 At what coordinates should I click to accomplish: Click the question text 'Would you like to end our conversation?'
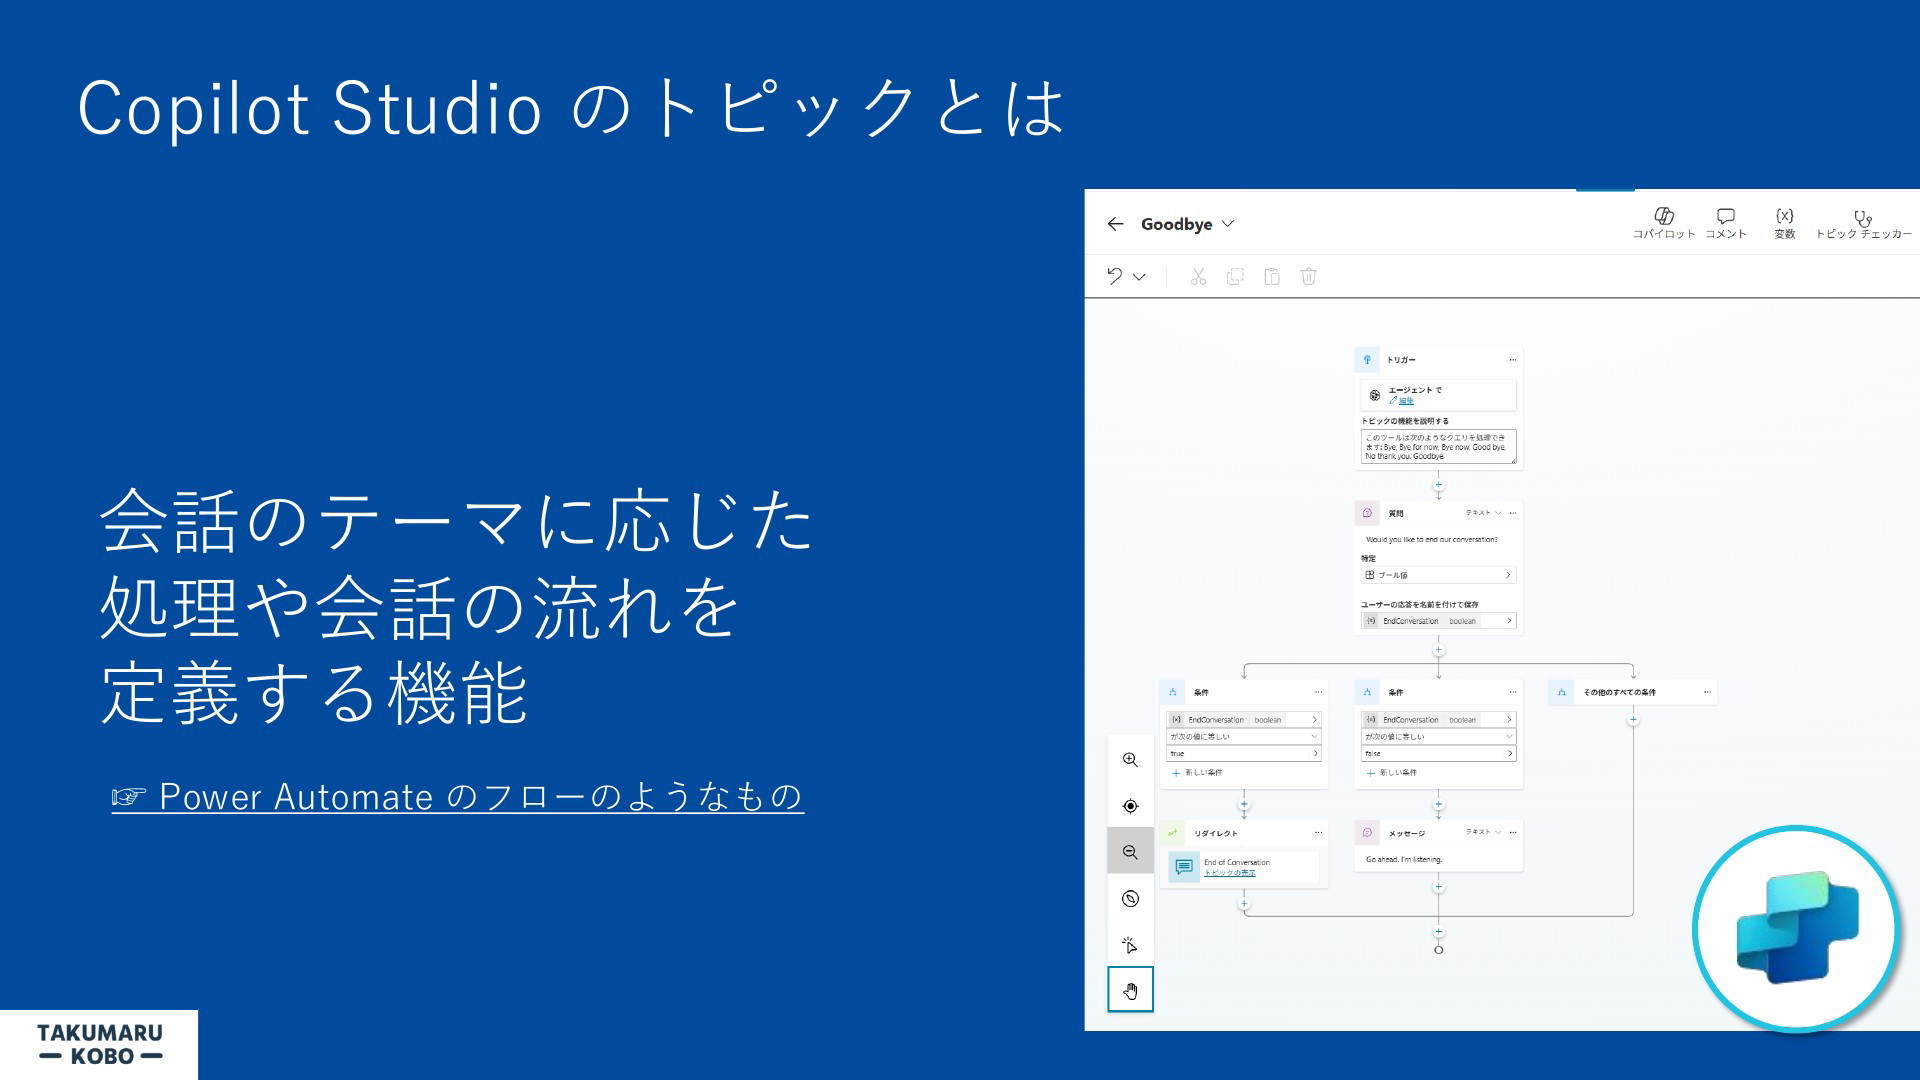pyautogui.click(x=1431, y=540)
